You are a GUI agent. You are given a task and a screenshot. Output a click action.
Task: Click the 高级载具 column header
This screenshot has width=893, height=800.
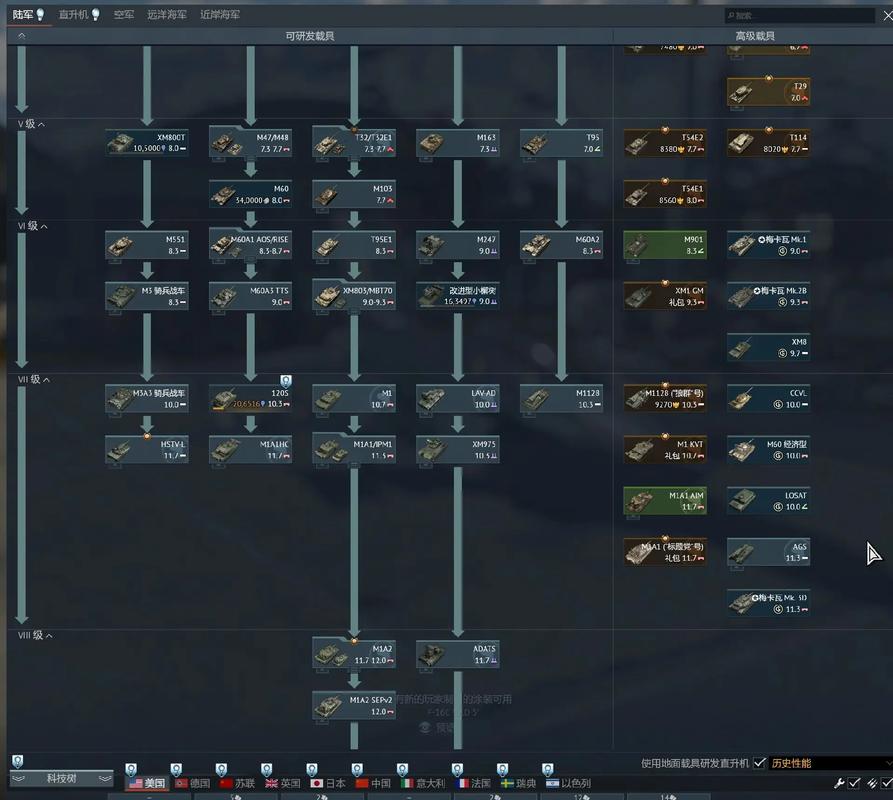tap(755, 36)
